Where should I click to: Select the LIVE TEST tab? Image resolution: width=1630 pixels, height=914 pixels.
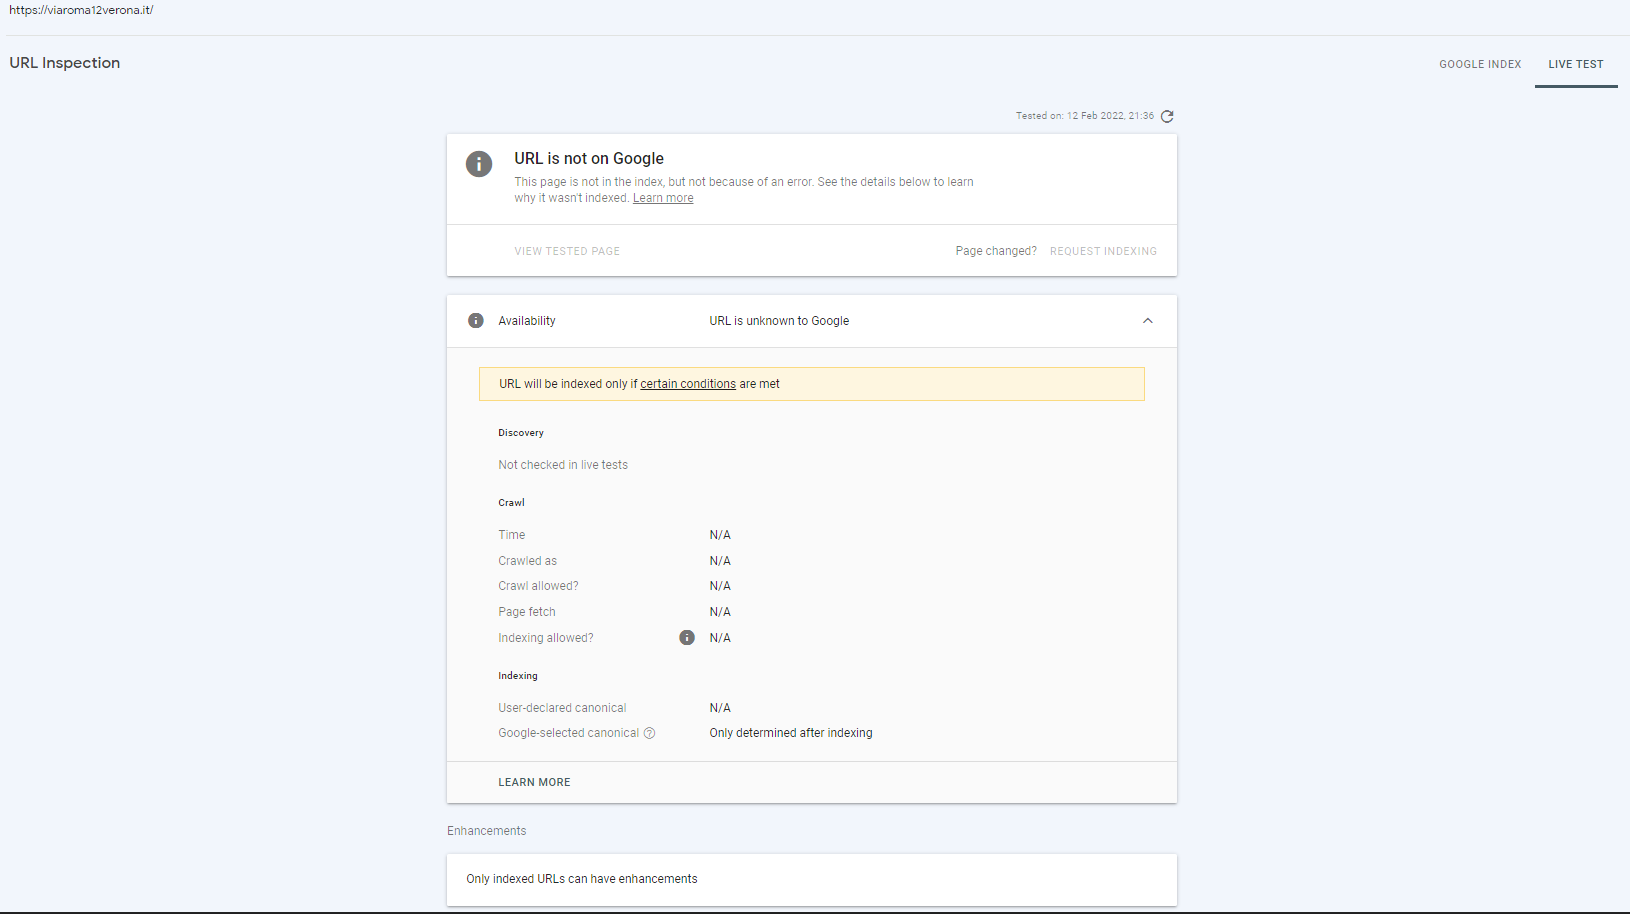[x=1576, y=63]
